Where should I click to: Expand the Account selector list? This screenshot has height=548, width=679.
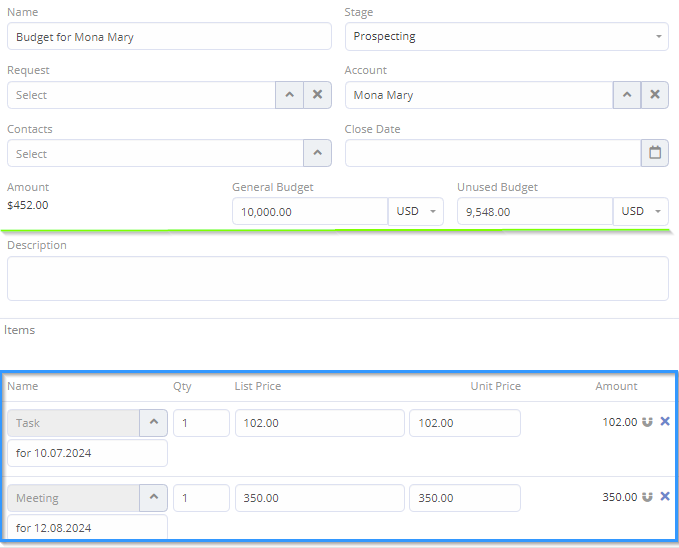click(x=627, y=95)
